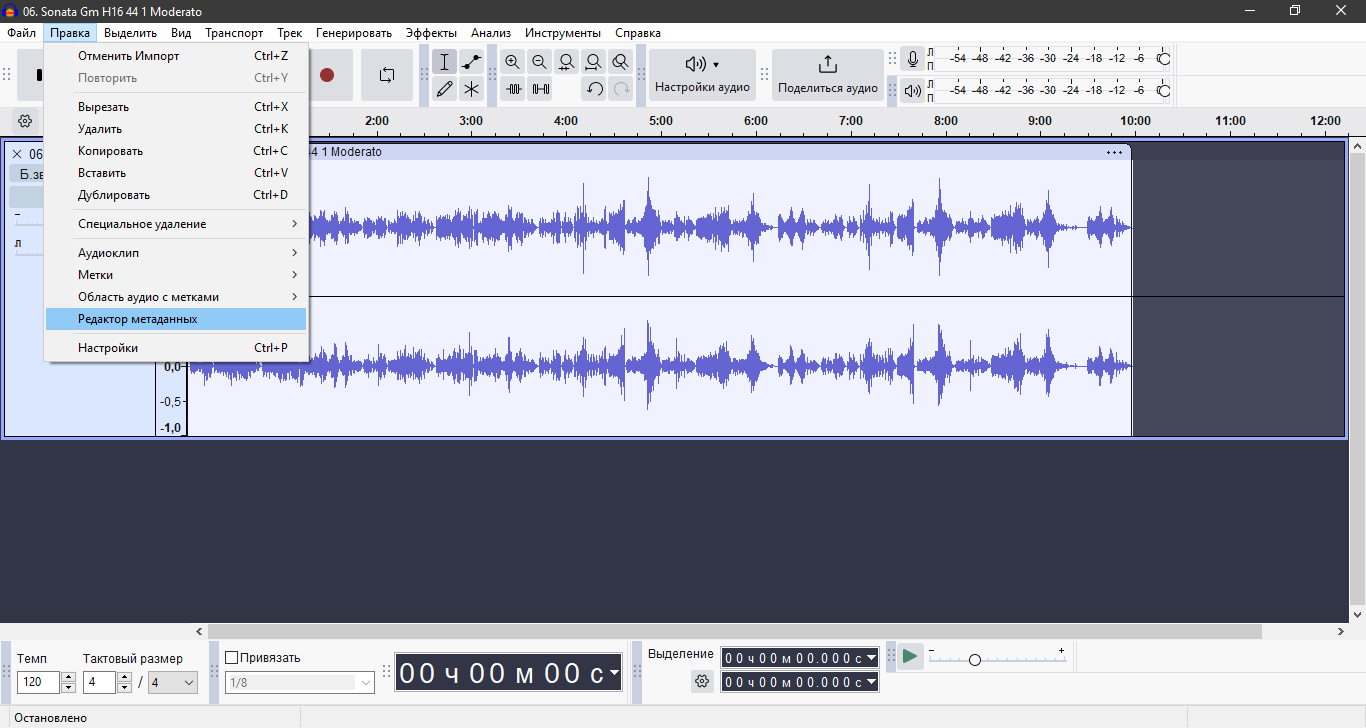Expand Специальное удаление submenu

click(x=176, y=224)
